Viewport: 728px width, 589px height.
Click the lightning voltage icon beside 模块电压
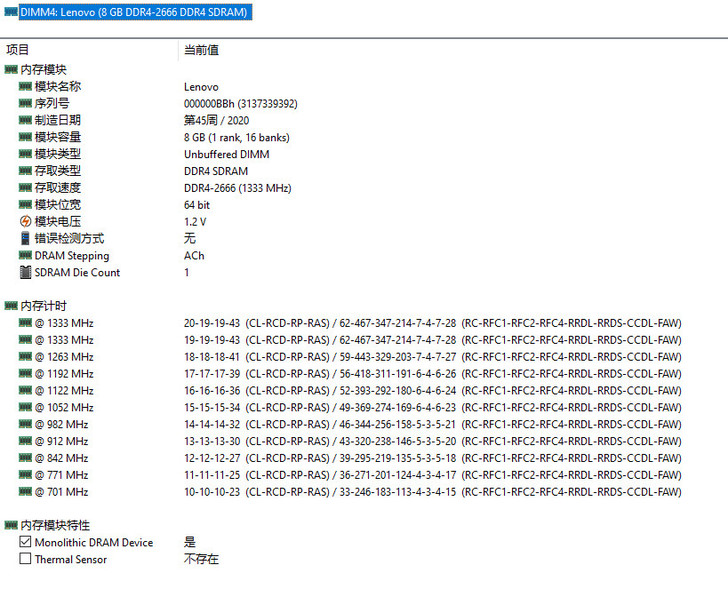[x=26, y=221]
